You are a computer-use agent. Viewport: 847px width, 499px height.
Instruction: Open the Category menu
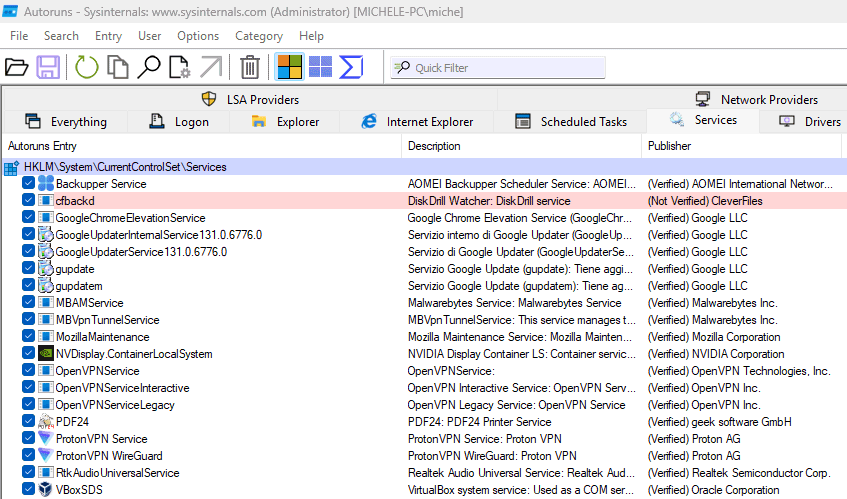pos(259,36)
